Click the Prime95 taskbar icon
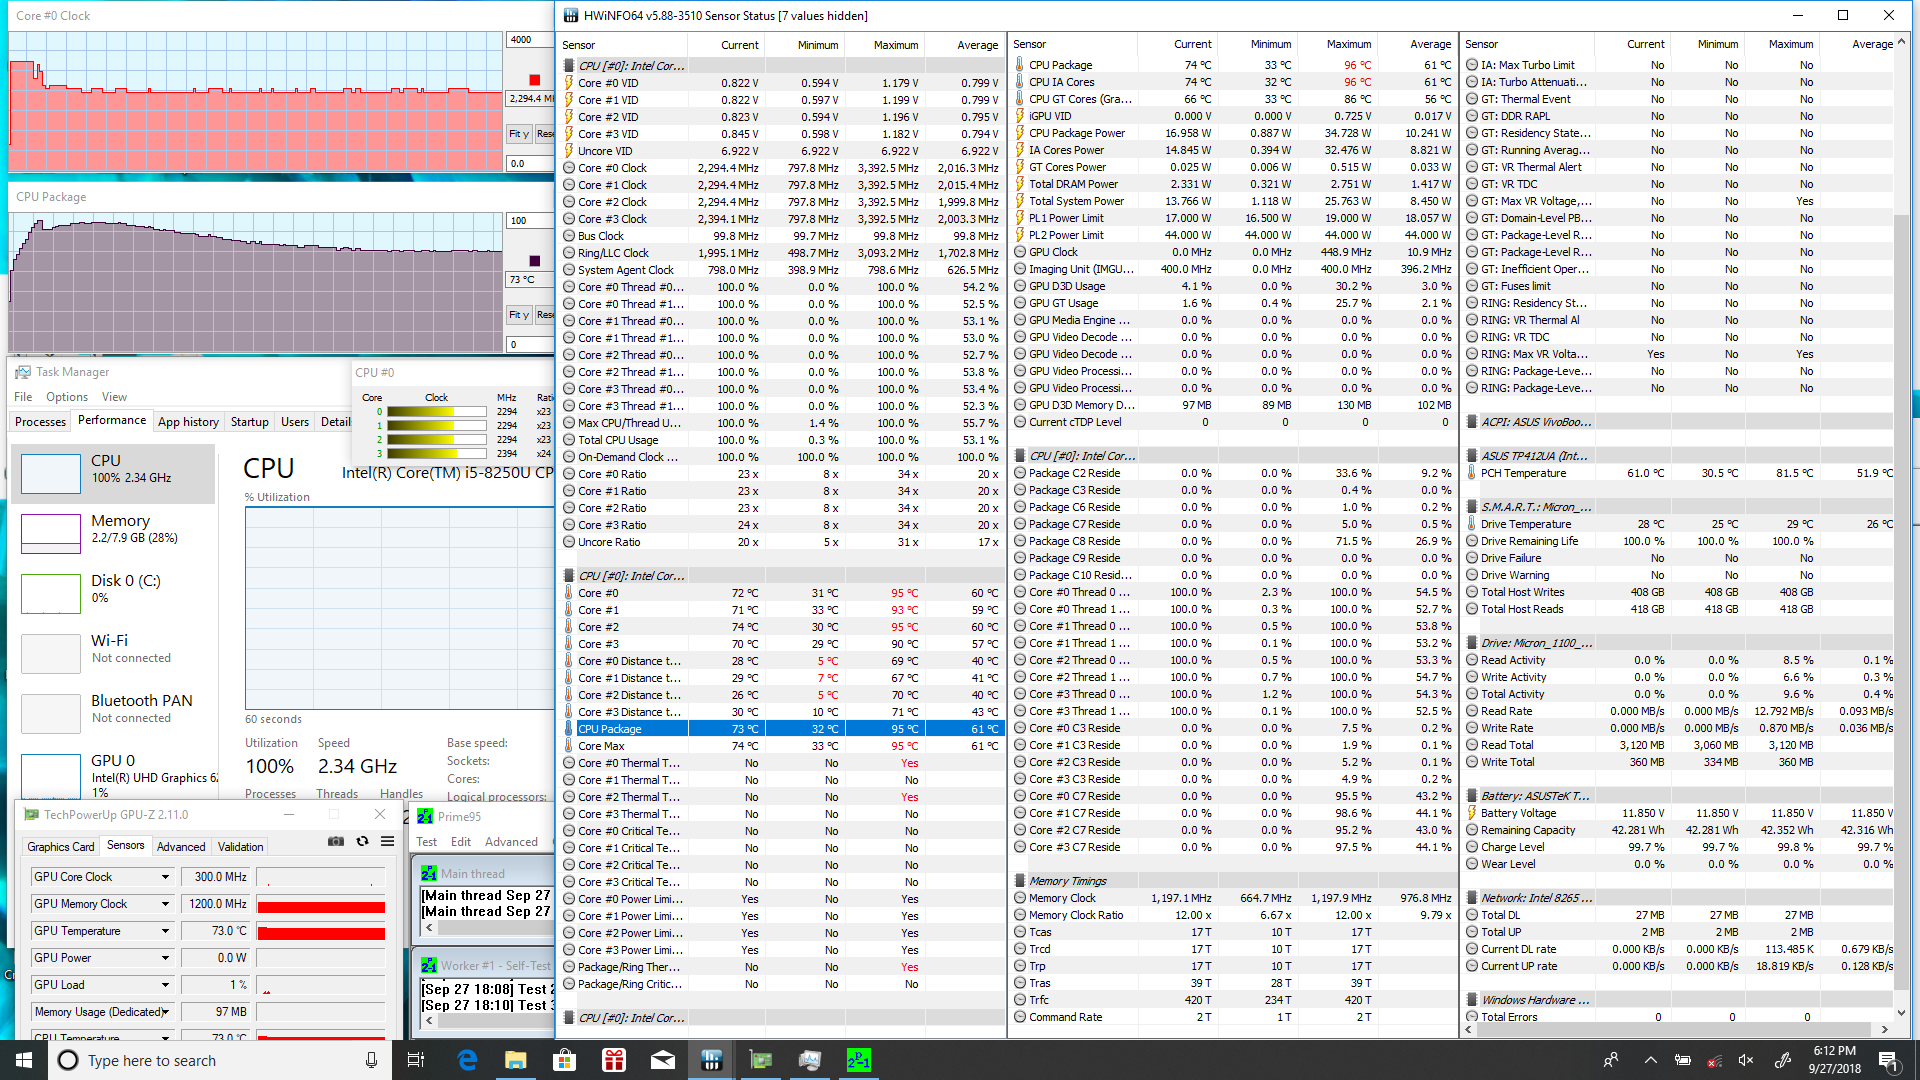The image size is (1920, 1080). 858,1060
